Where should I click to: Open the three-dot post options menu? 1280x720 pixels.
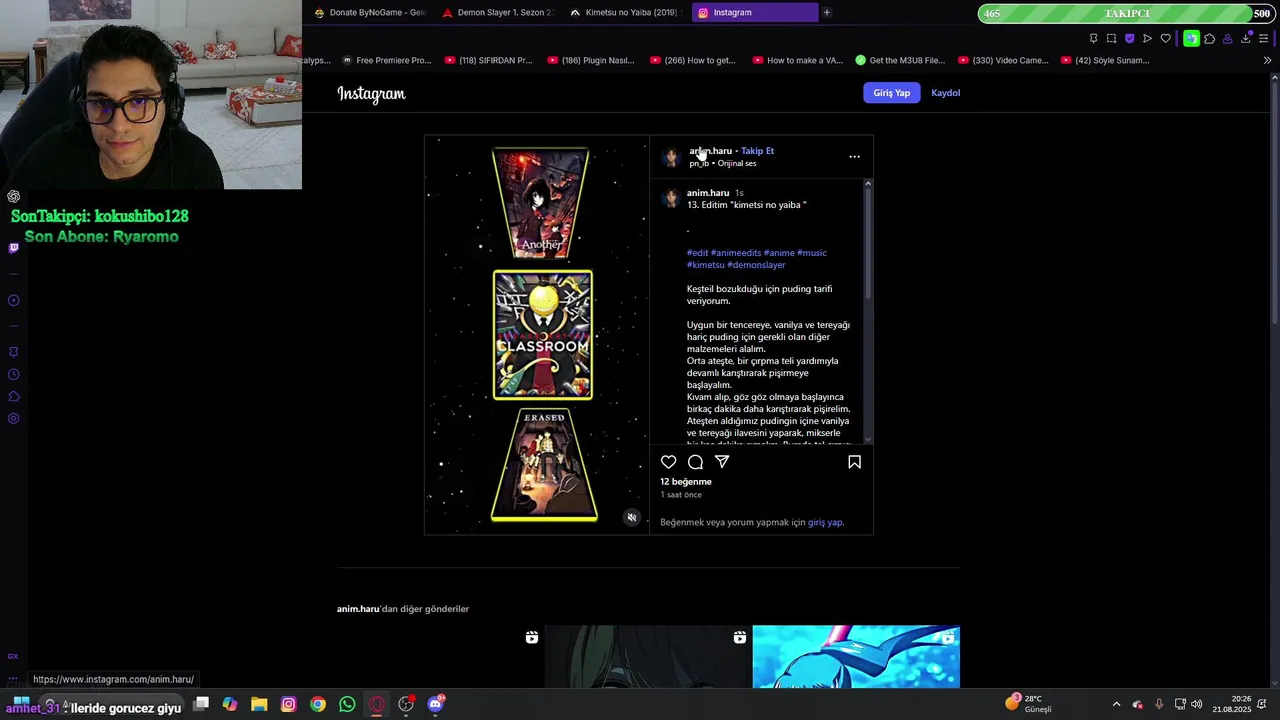[x=854, y=157]
